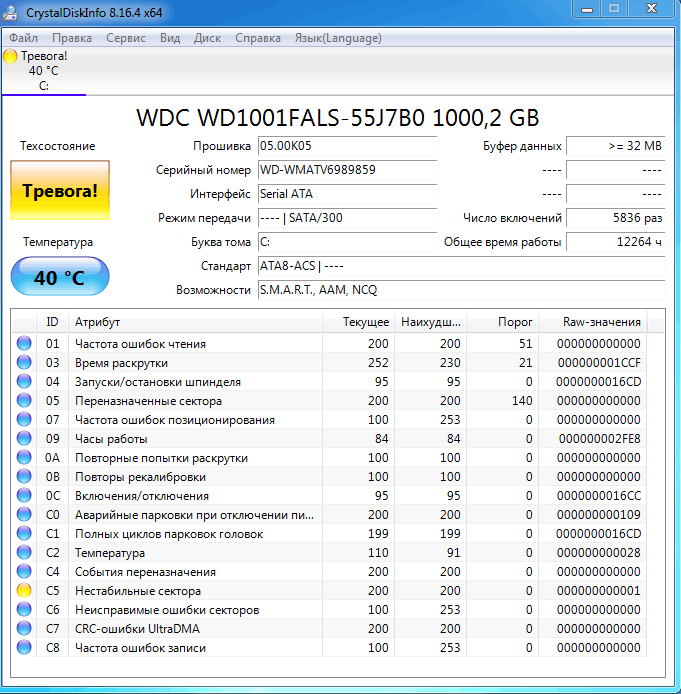Click status icon for 05 Переназначенные сектора
This screenshot has height=694, width=681.
tap(24, 401)
